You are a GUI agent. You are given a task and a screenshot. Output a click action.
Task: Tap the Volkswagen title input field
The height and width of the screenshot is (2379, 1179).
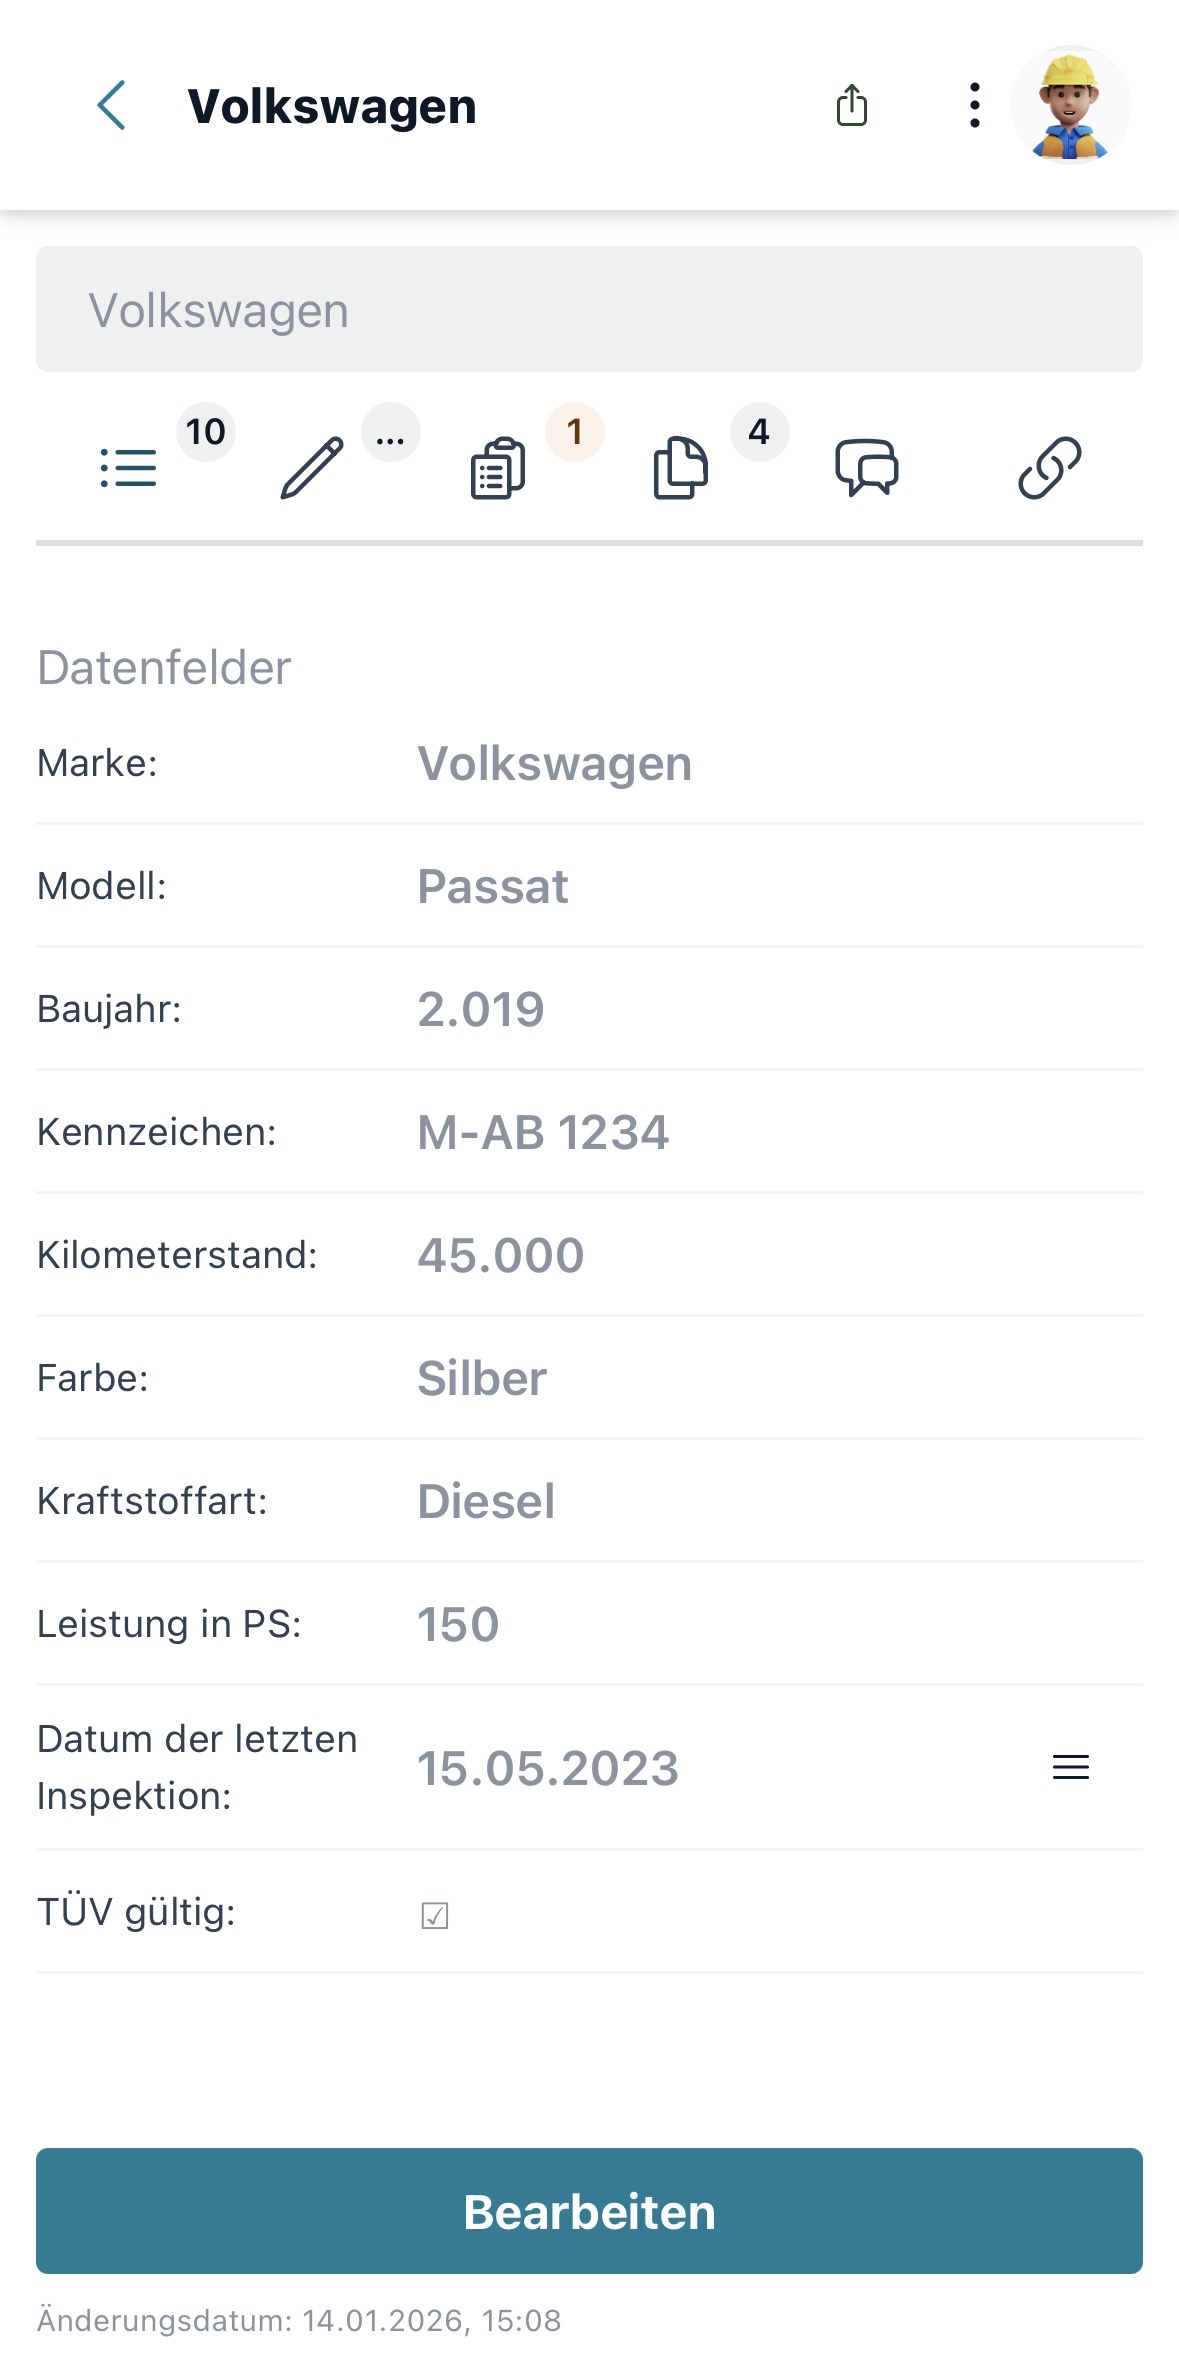click(589, 310)
